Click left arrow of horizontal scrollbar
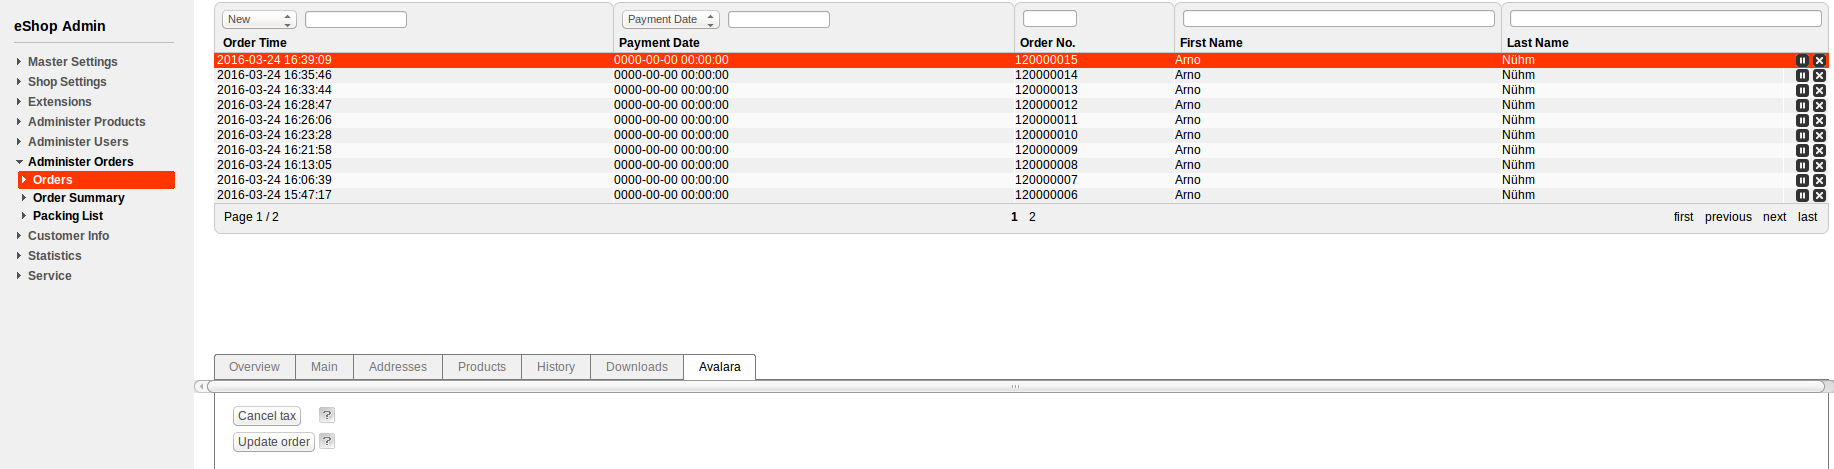This screenshot has width=1834, height=469. 201,386
